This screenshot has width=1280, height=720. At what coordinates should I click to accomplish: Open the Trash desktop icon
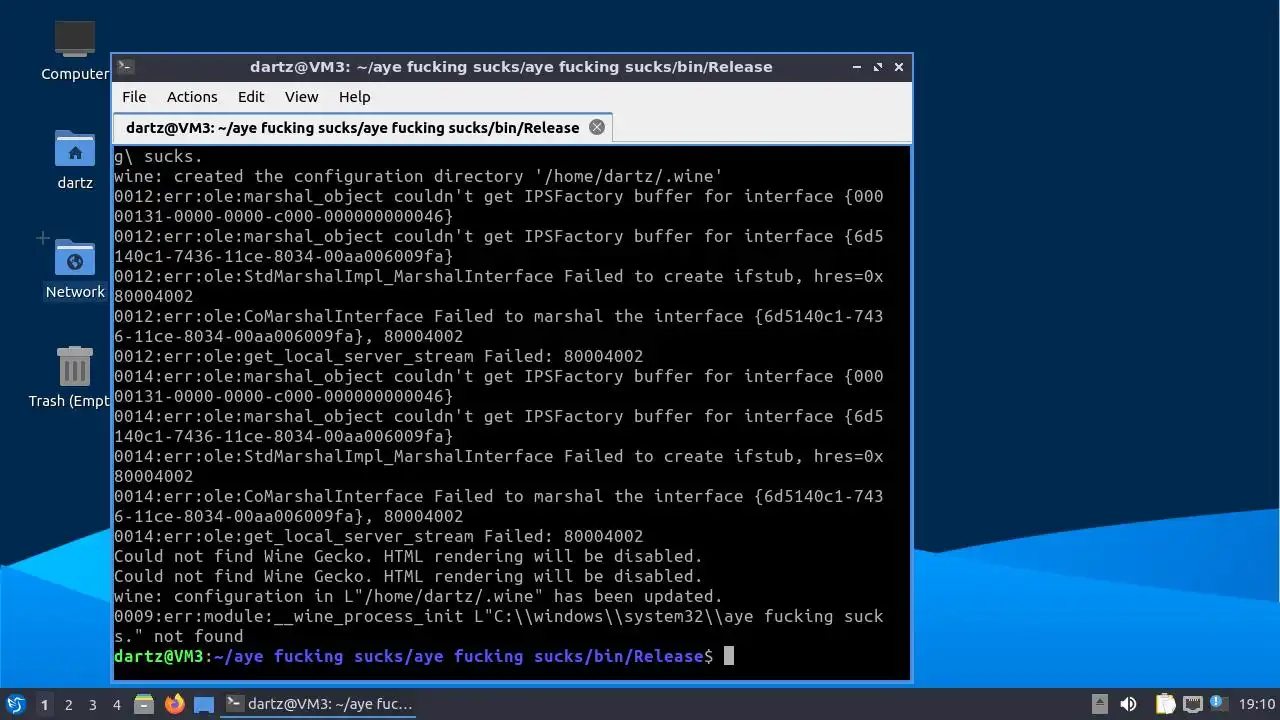pyautogui.click(x=75, y=367)
